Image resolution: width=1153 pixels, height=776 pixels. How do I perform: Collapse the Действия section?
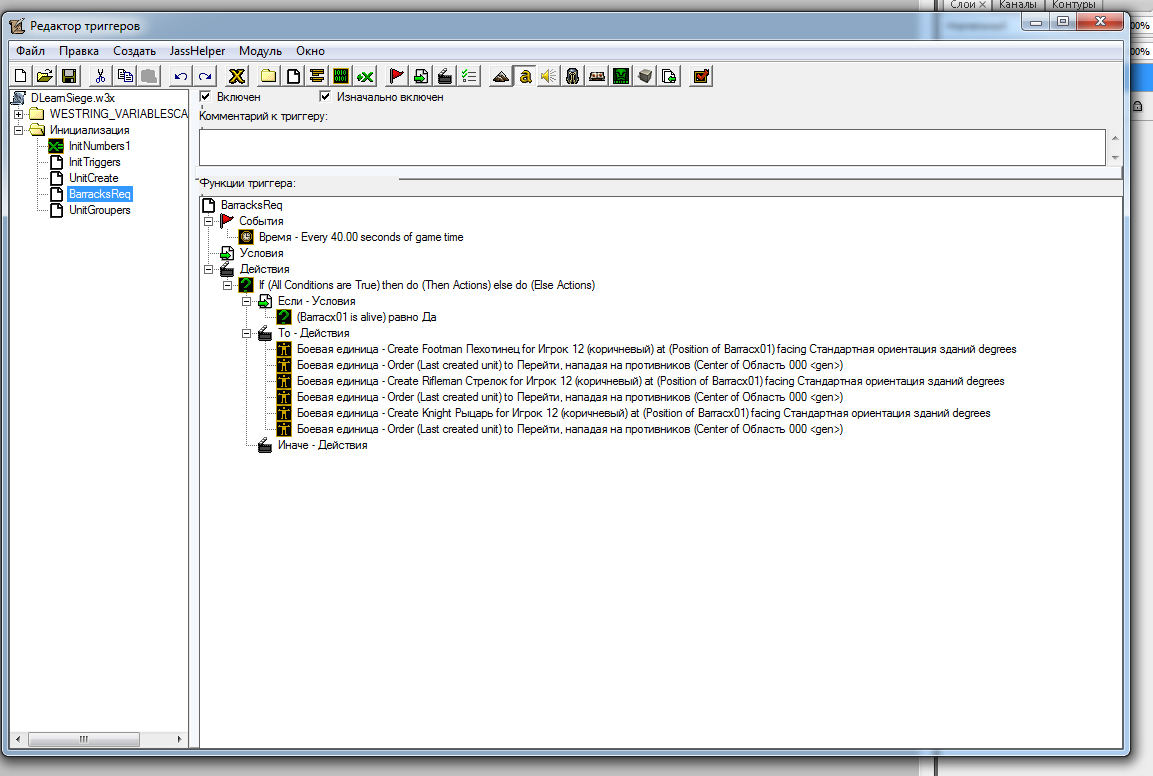(209, 269)
